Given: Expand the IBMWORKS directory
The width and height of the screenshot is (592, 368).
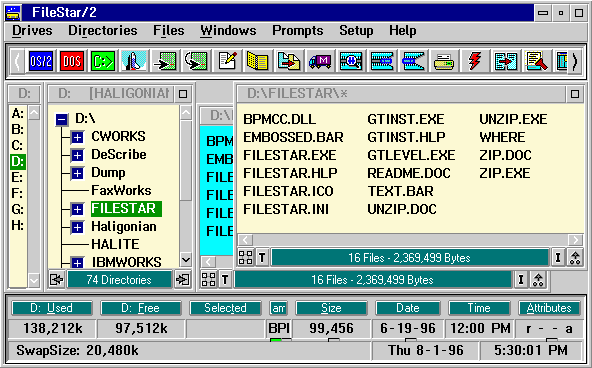Looking at the screenshot, I should [x=77, y=262].
